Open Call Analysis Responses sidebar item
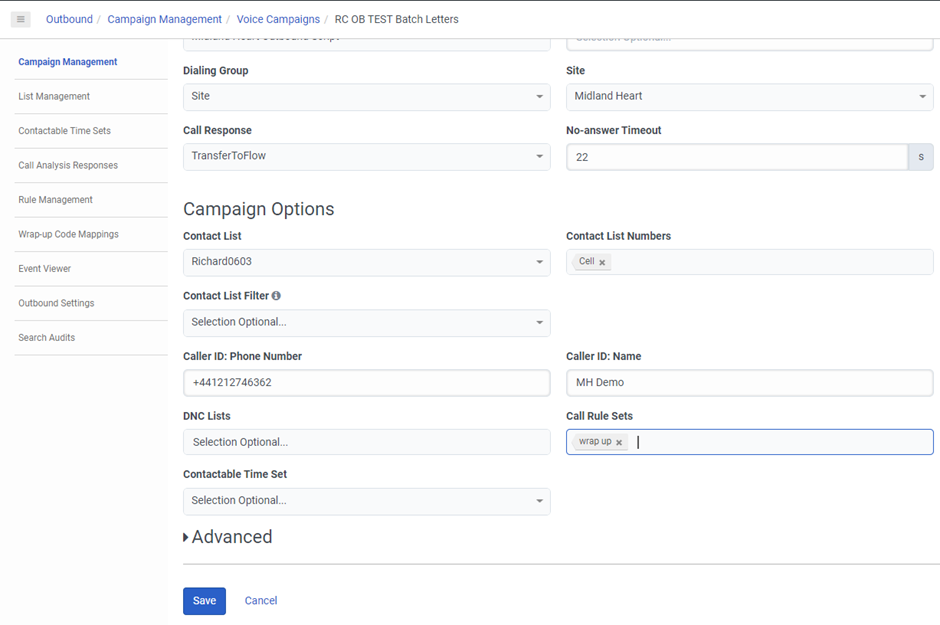The width and height of the screenshot is (940, 625). [68, 166]
